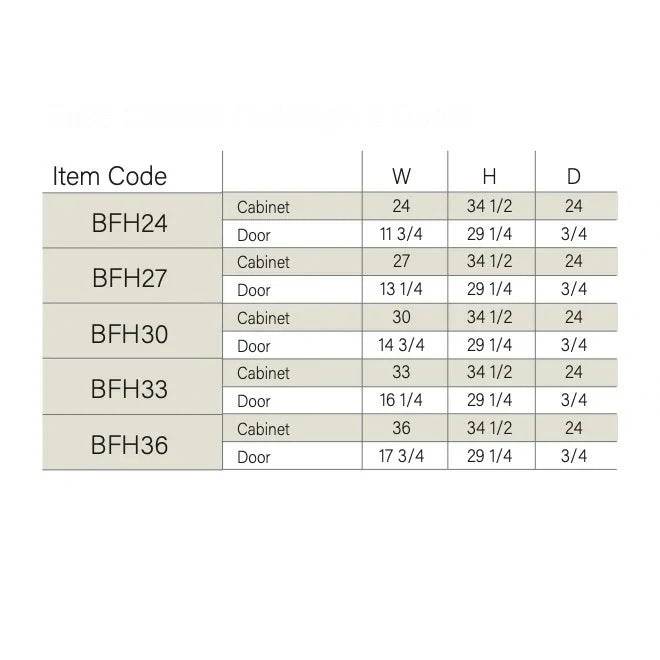Click the 13 1/4 door width value
The height and width of the screenshot is (660, 660).
tap(402, 291)
